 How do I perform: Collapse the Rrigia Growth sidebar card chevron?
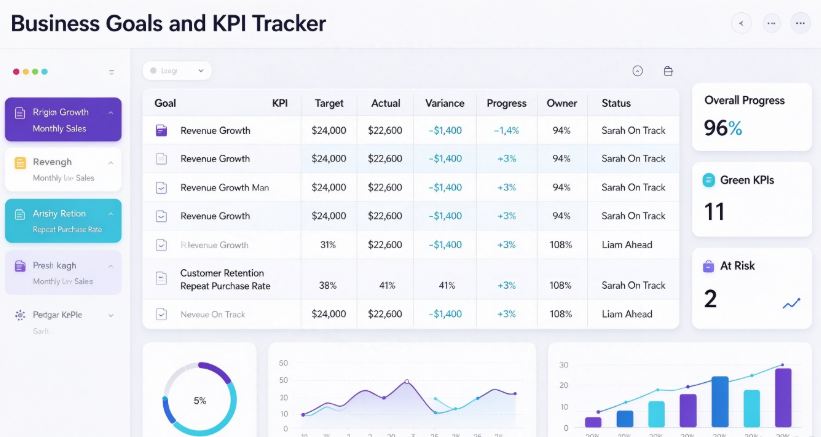(111, 113)
